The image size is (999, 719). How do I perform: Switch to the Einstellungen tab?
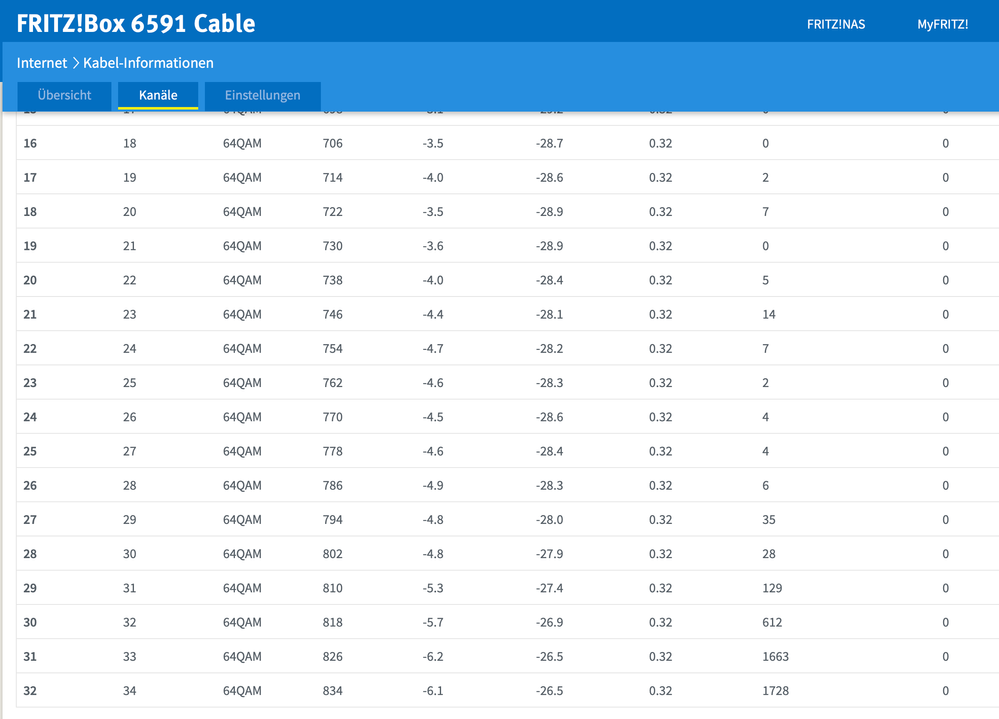coord(262,96)
